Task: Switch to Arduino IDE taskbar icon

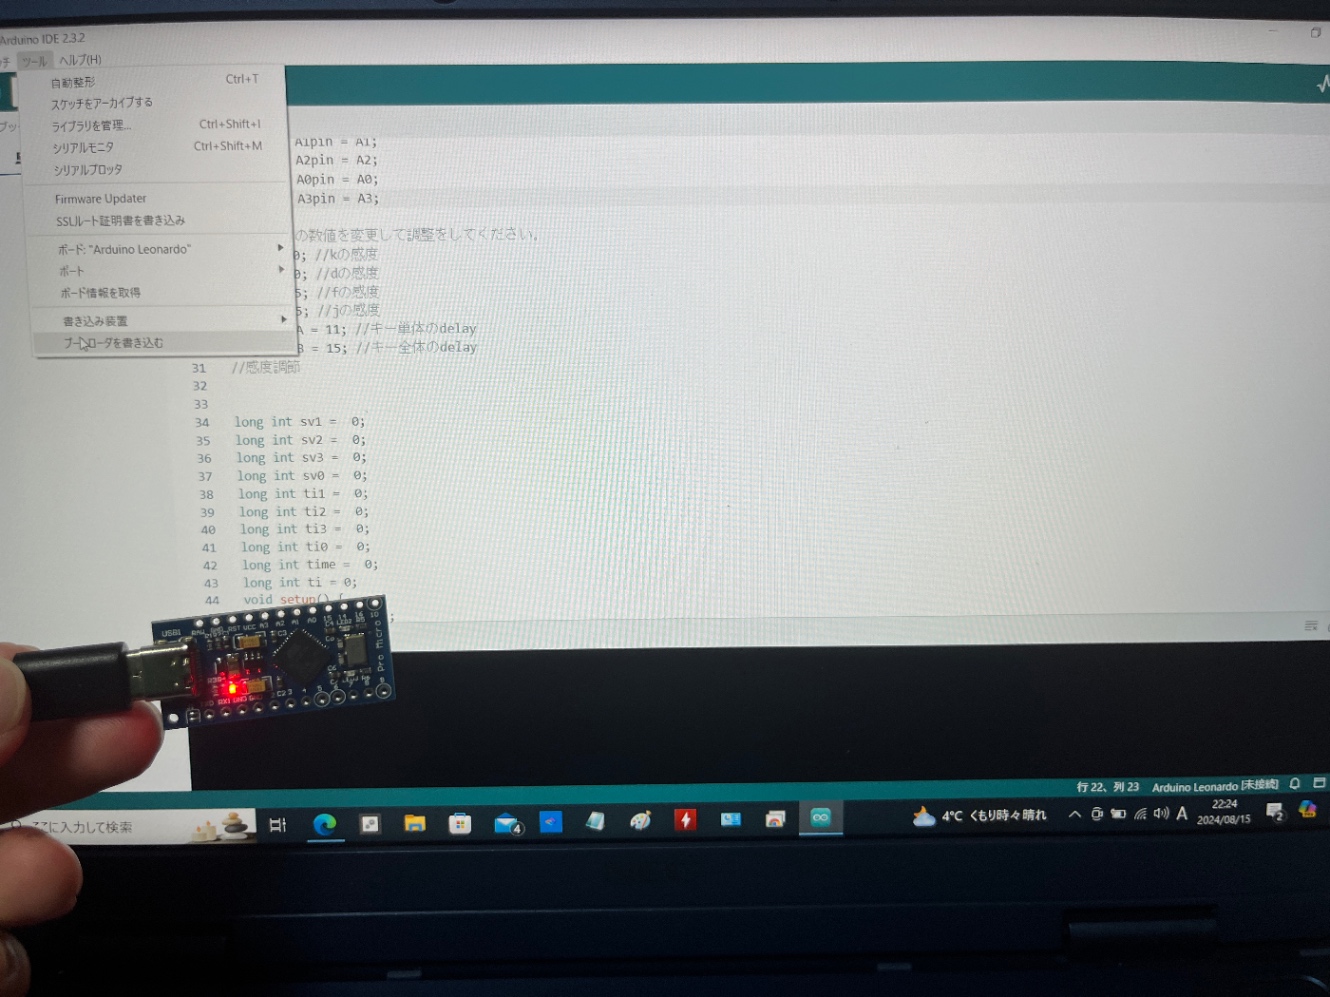Action: (821, 818)
